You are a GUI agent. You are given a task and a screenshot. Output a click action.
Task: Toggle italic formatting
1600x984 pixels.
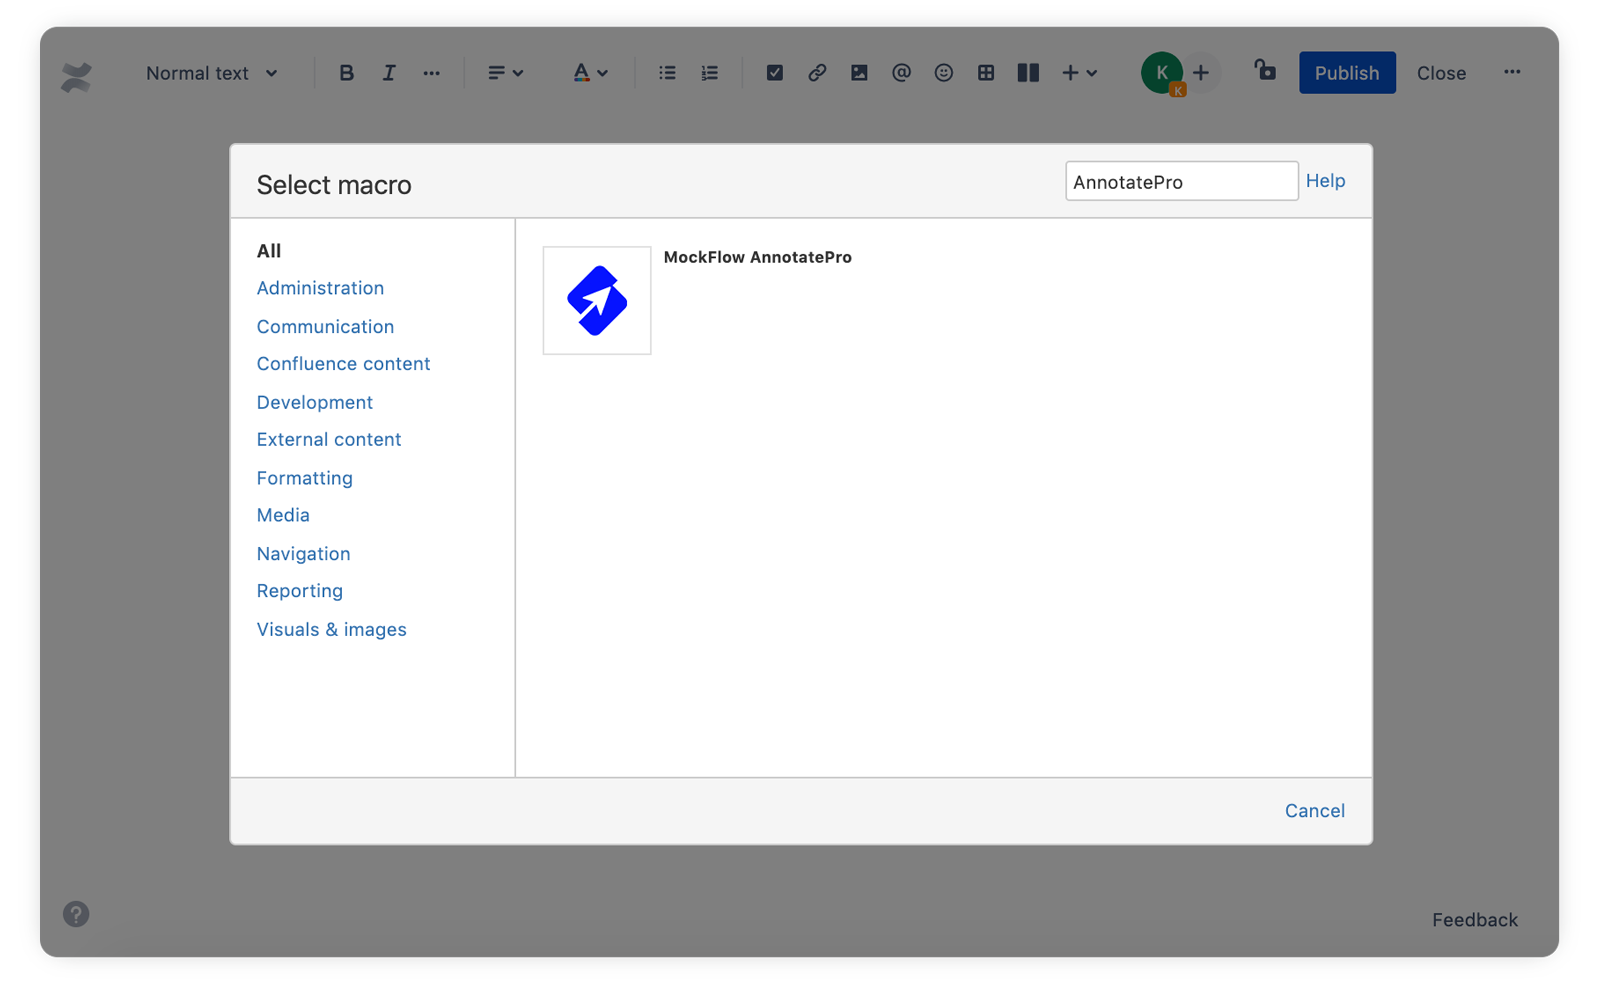click(389, 73)
